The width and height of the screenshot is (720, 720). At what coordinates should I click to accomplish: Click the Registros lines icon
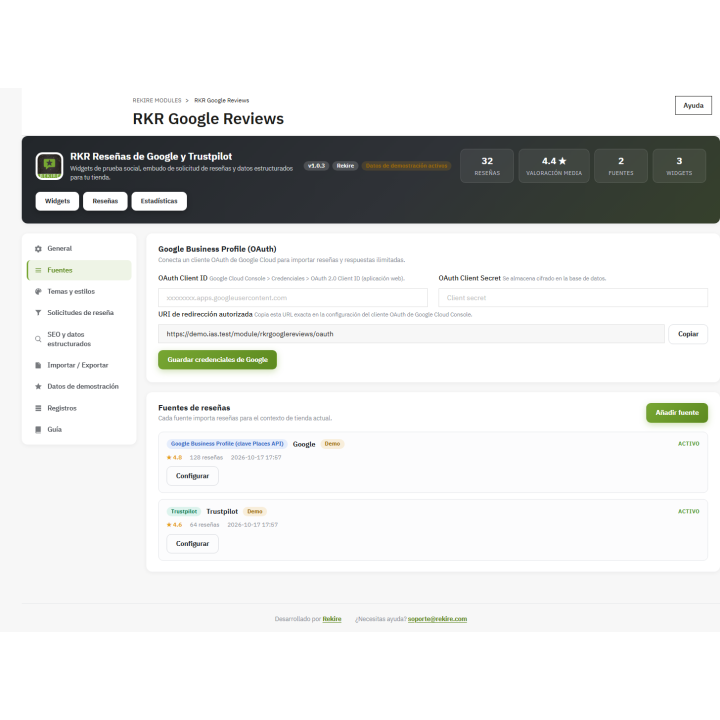point(38,408)
